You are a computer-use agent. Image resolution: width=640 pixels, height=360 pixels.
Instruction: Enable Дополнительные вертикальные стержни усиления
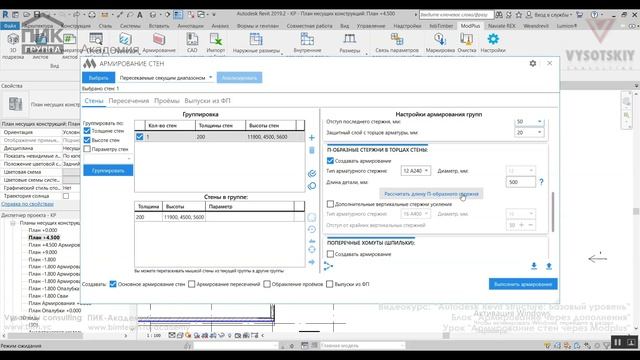(330, 204)
